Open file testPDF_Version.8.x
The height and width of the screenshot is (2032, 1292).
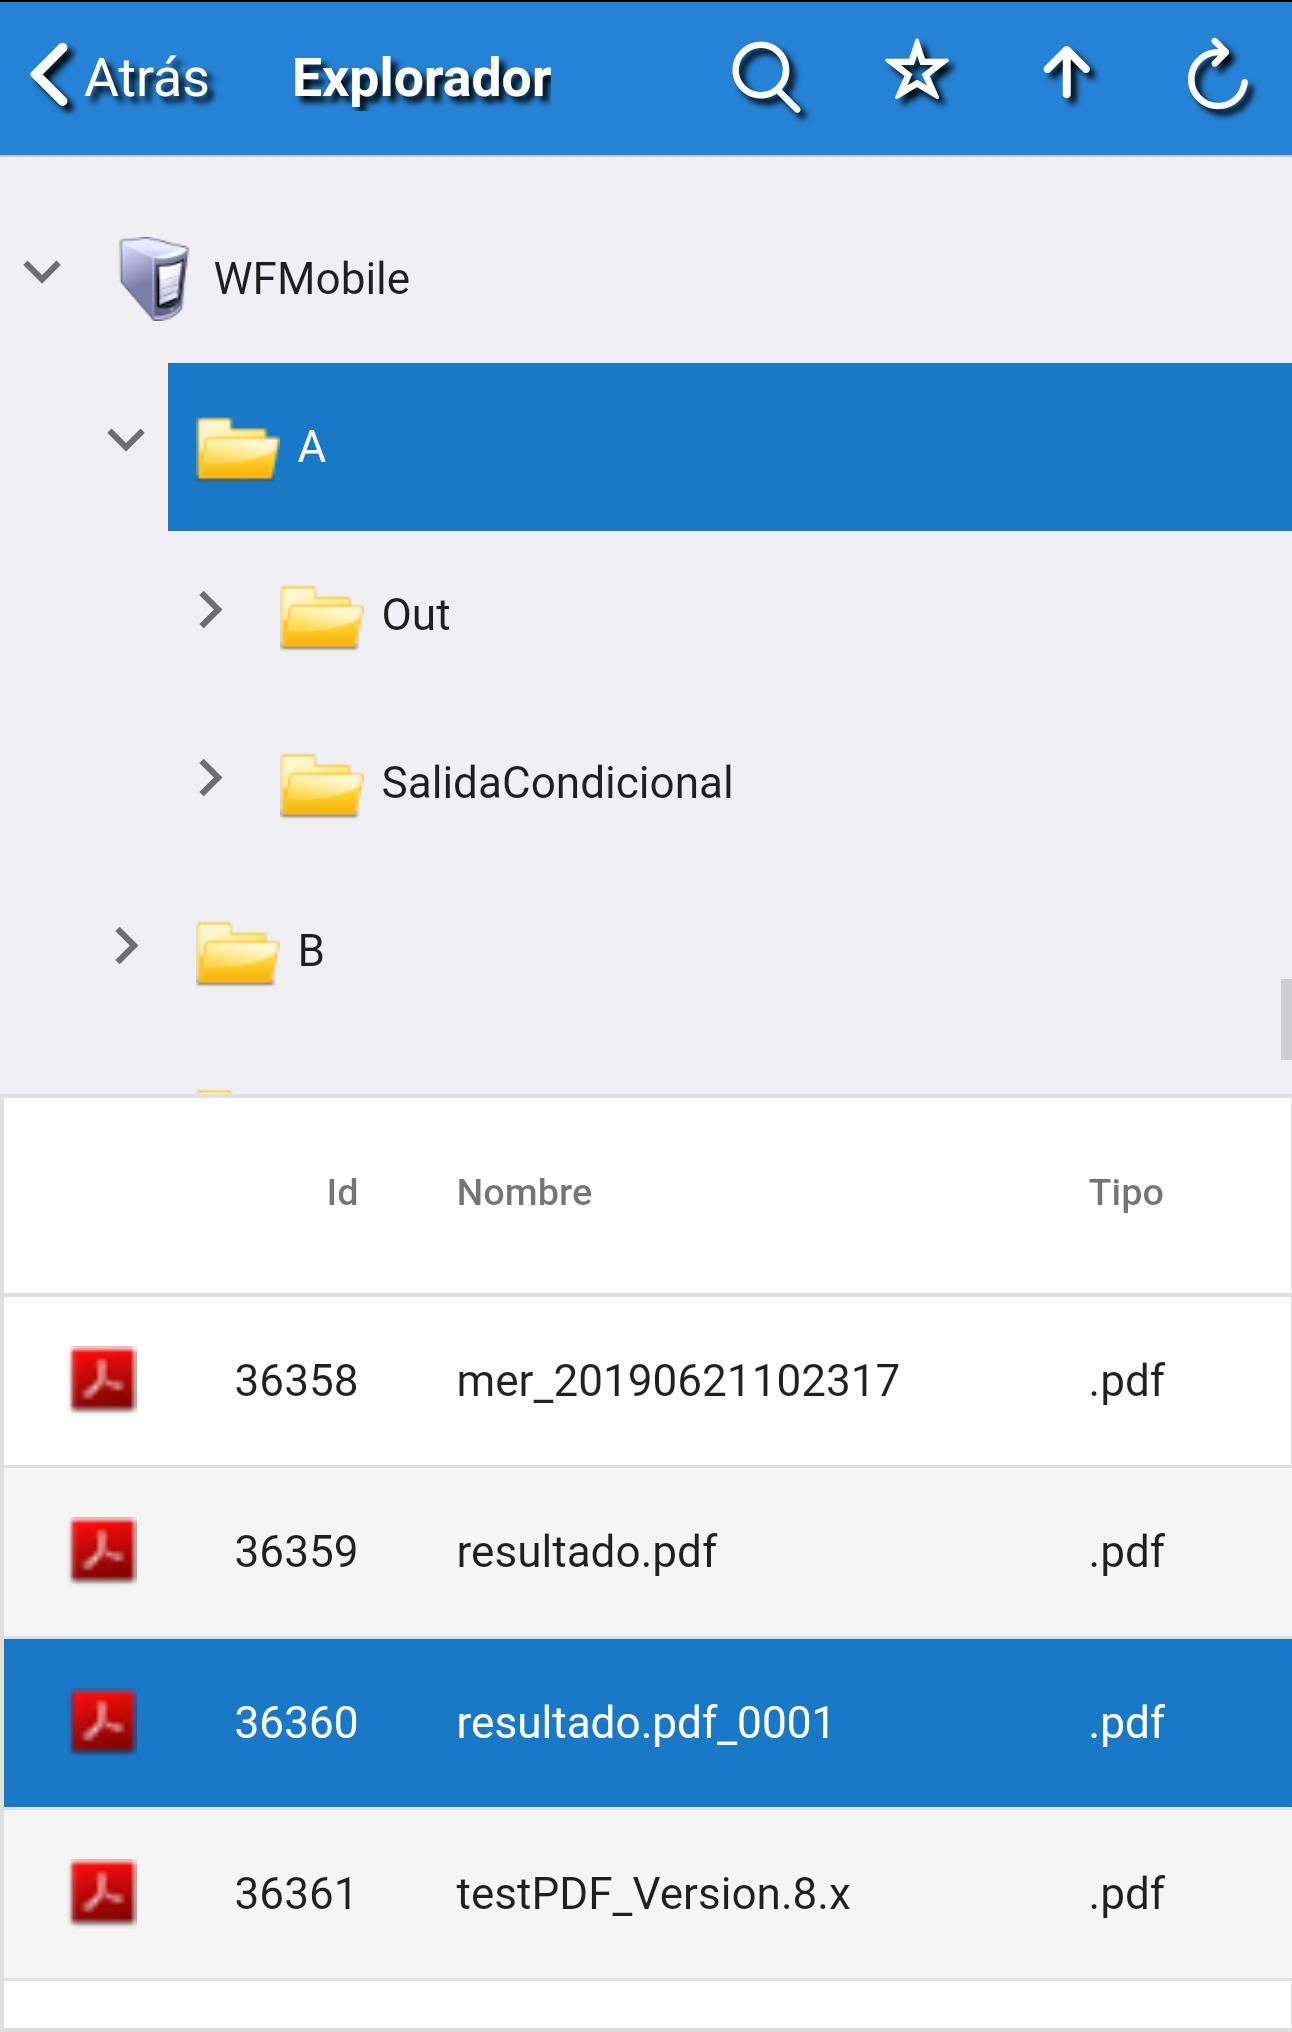(653, 1894)
